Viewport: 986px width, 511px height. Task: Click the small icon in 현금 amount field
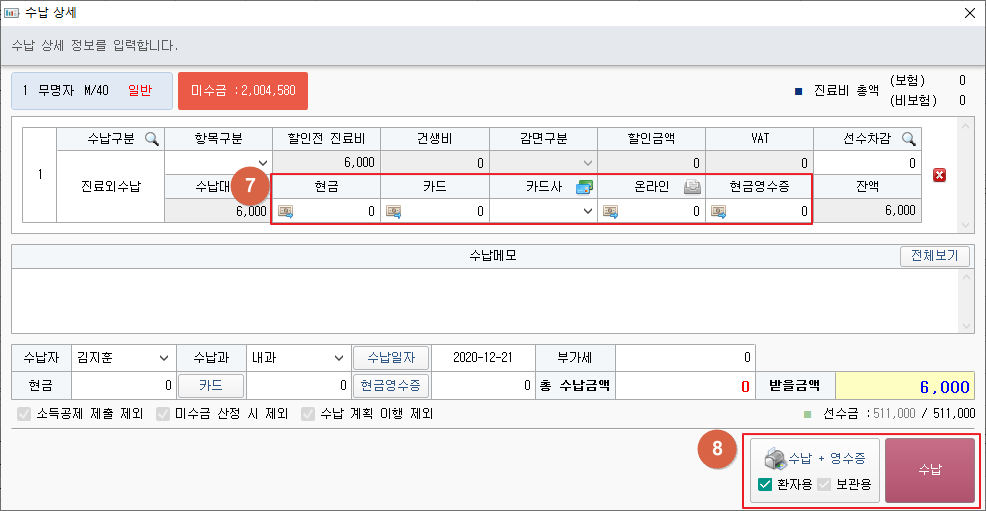point(285,211)
